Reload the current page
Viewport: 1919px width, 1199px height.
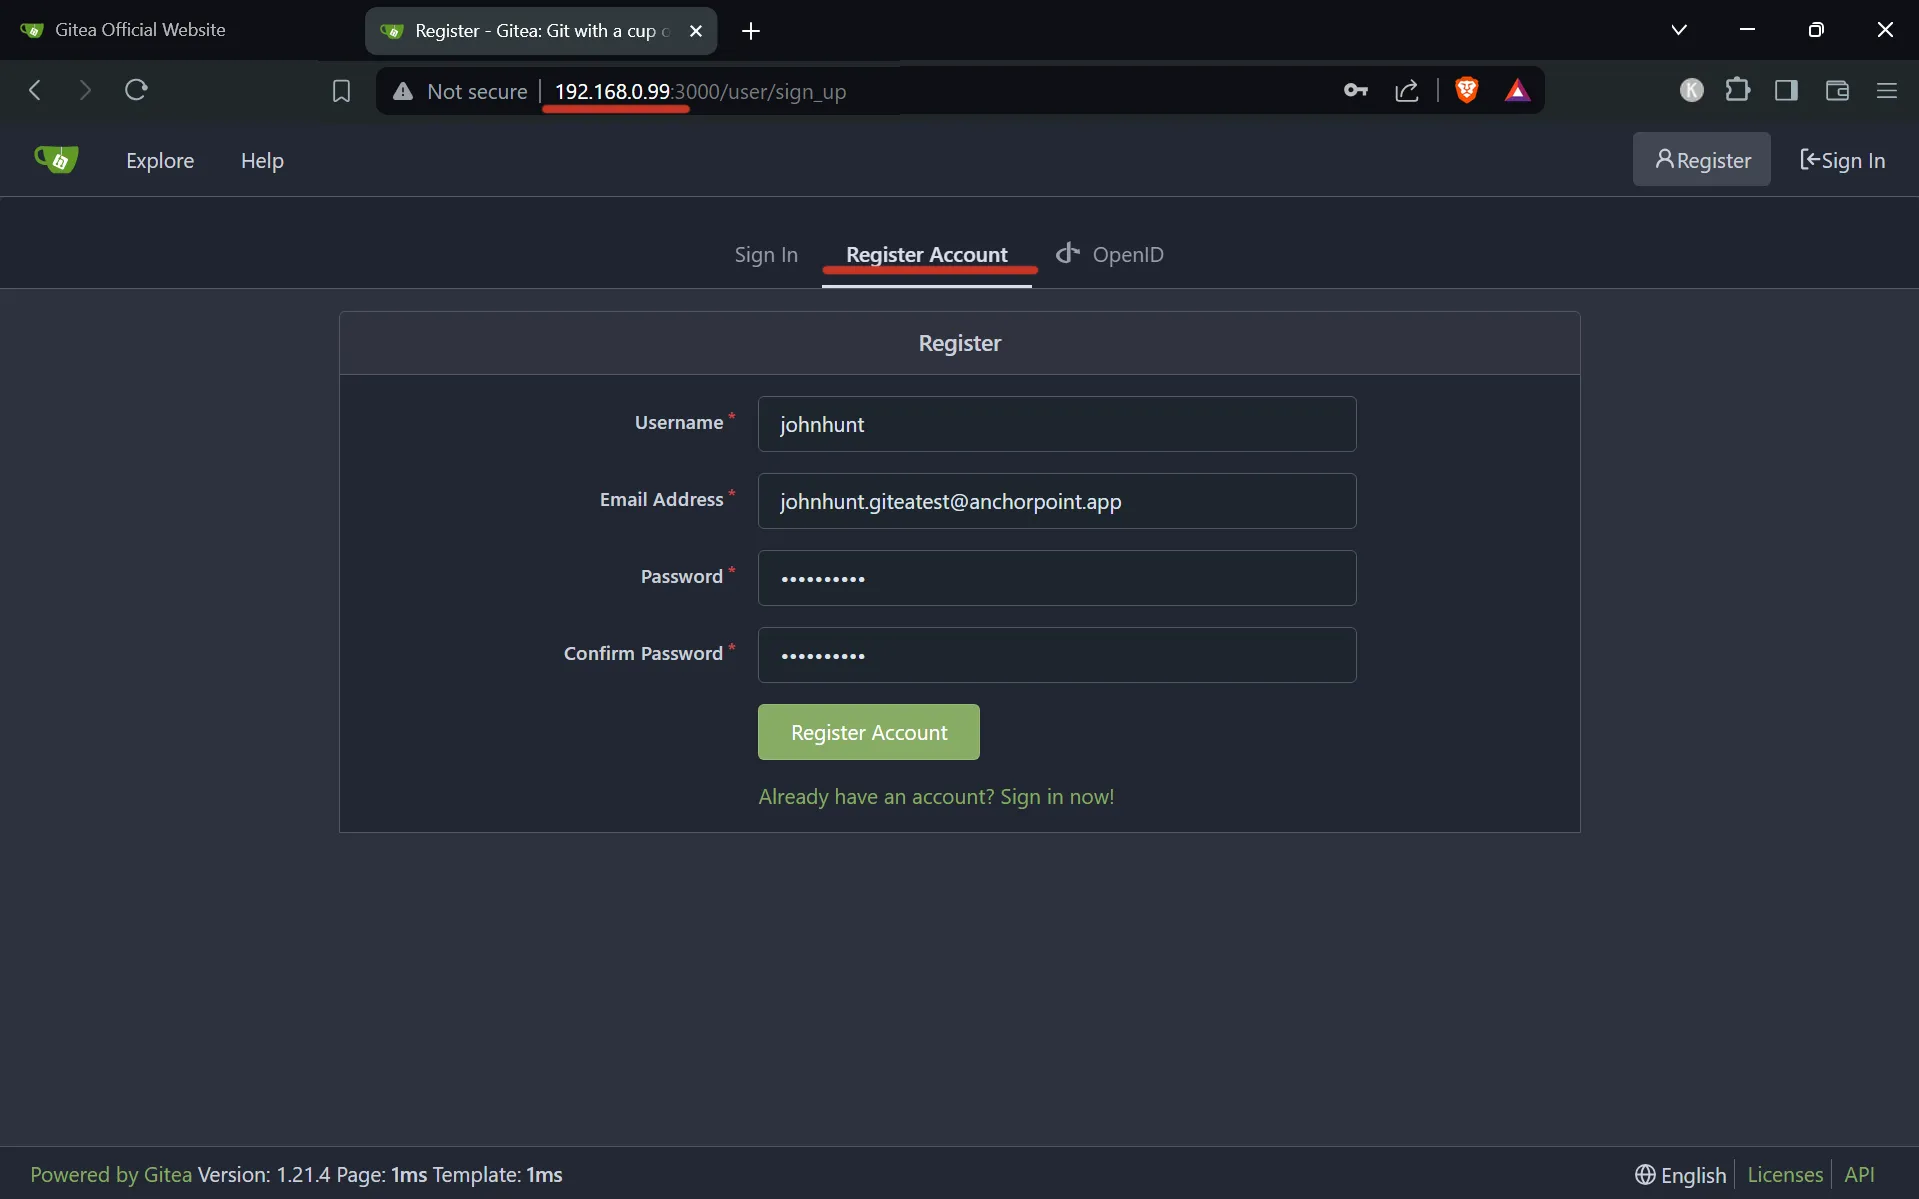click(136, 90)
